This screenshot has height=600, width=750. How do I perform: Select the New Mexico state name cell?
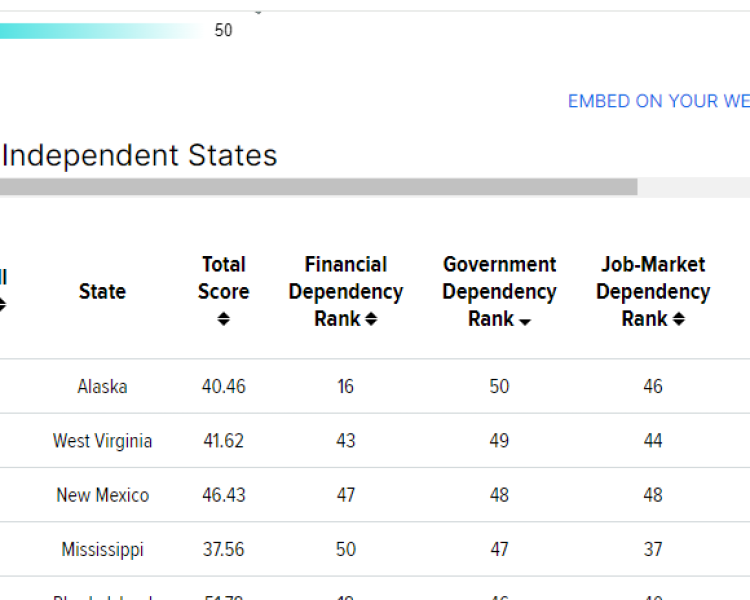tap(102, 495)
